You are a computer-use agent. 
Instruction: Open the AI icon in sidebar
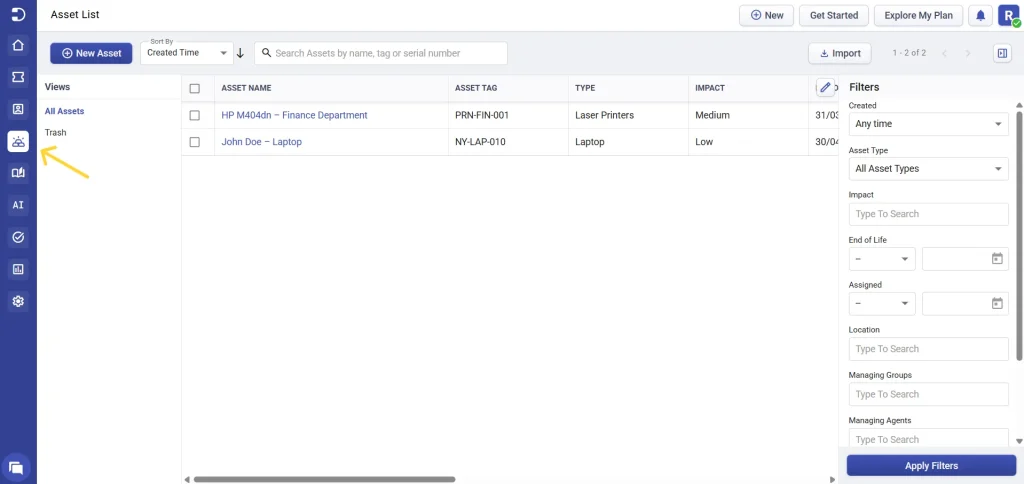click(18, 205)
